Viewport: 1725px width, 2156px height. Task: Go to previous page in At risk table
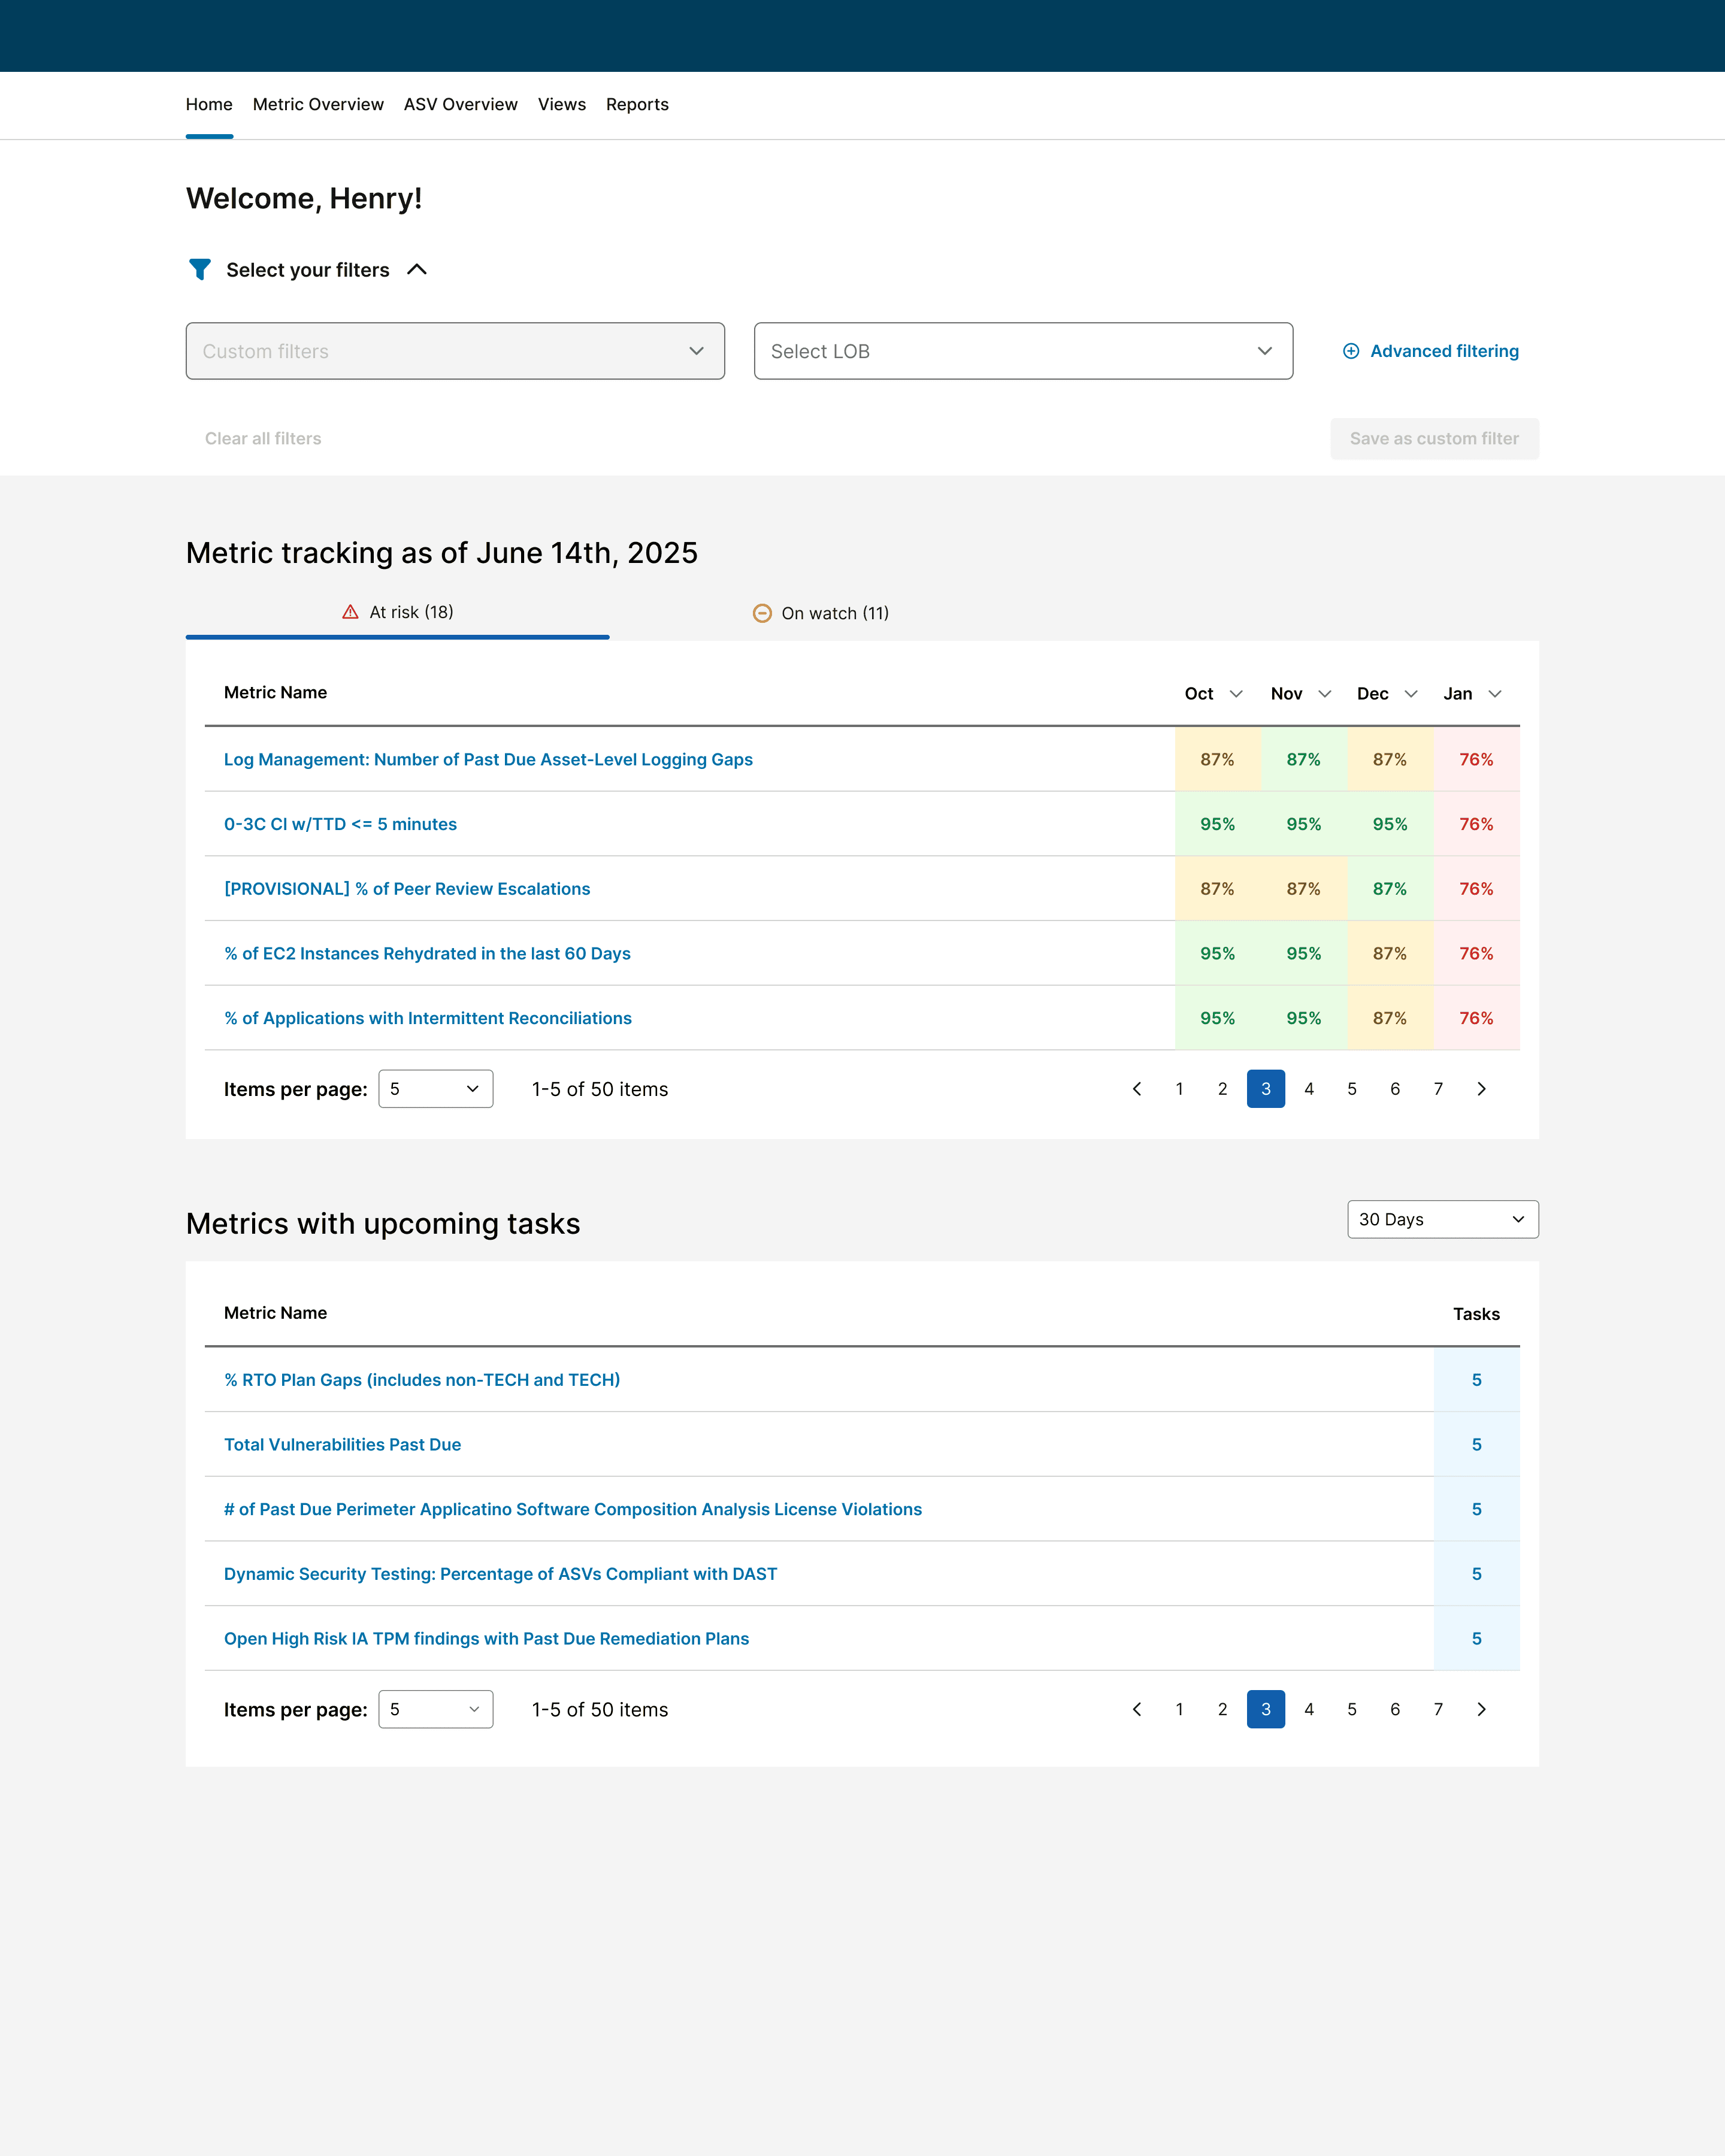[1137, 1089]
